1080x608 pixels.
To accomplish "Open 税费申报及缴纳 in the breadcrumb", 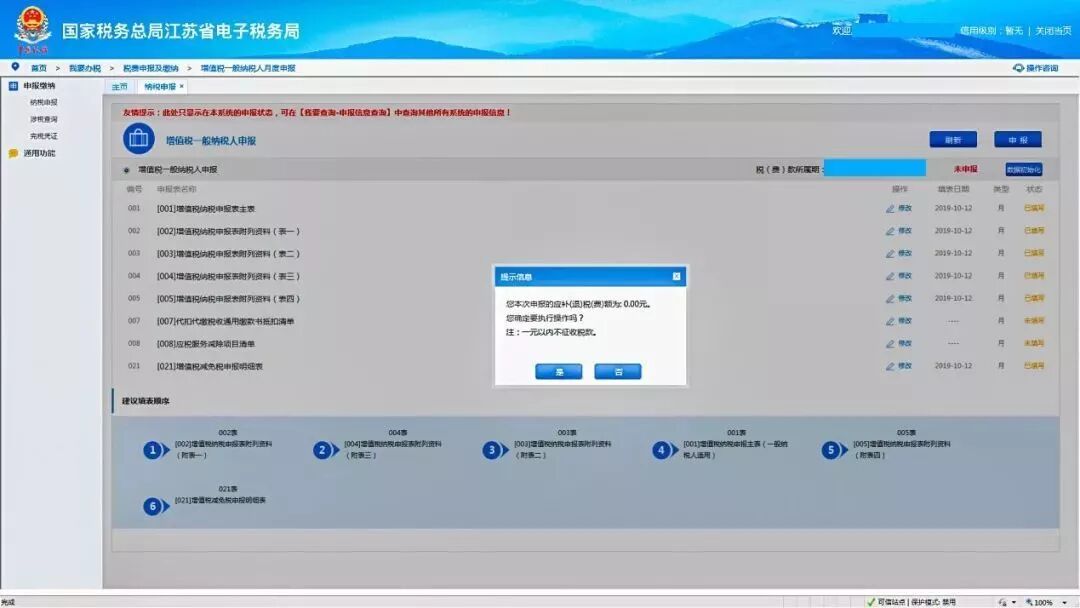I will click(150, 68).
